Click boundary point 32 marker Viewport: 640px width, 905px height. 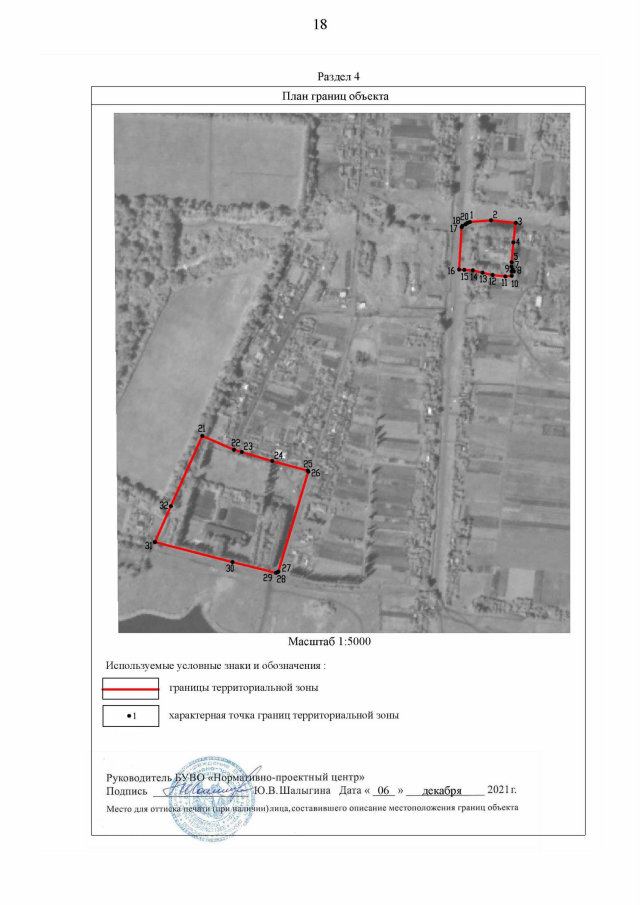171,506
